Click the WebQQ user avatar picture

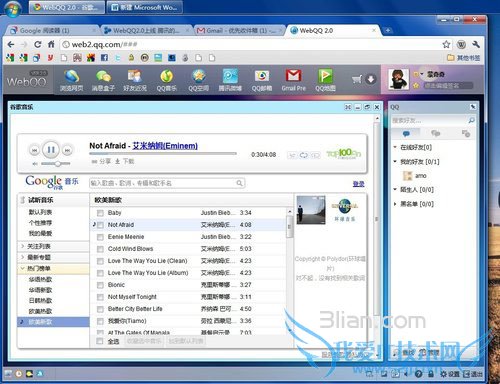[x=399, y=79]
